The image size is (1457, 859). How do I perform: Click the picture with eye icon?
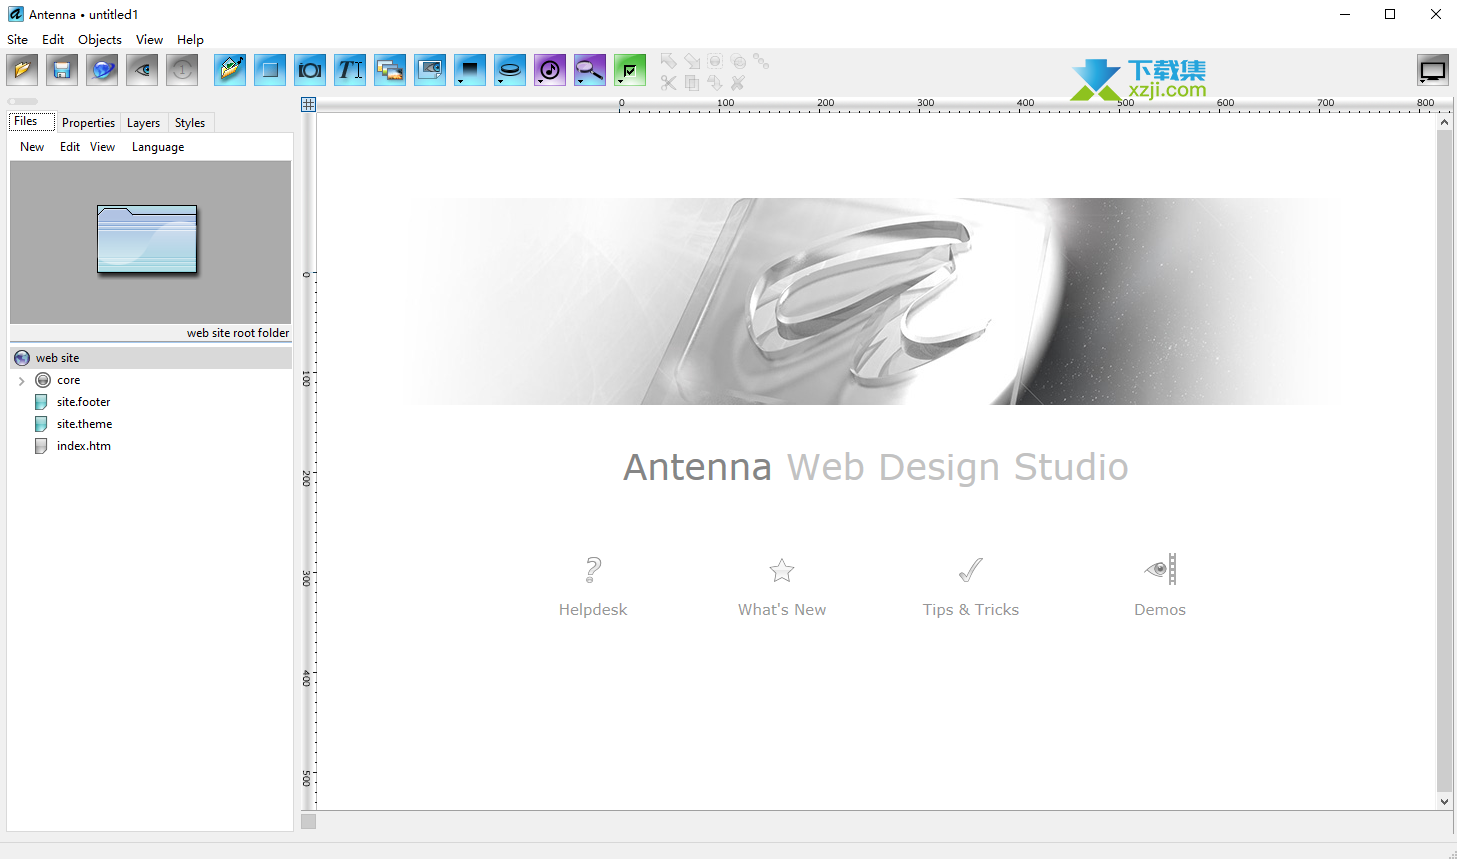430,70
